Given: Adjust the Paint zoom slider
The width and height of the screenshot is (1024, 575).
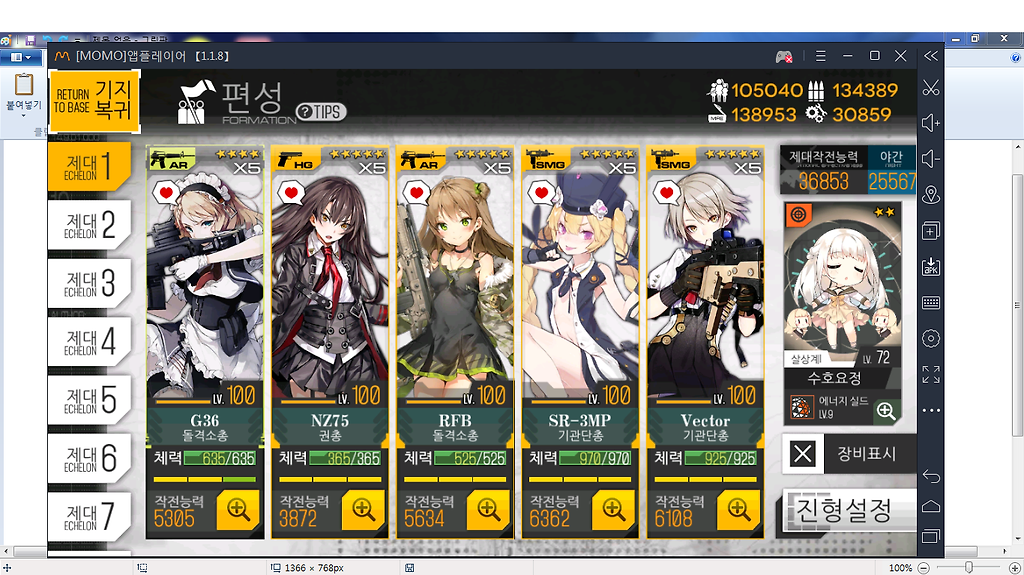Looking at the screenshot, I should pos(969,568).
